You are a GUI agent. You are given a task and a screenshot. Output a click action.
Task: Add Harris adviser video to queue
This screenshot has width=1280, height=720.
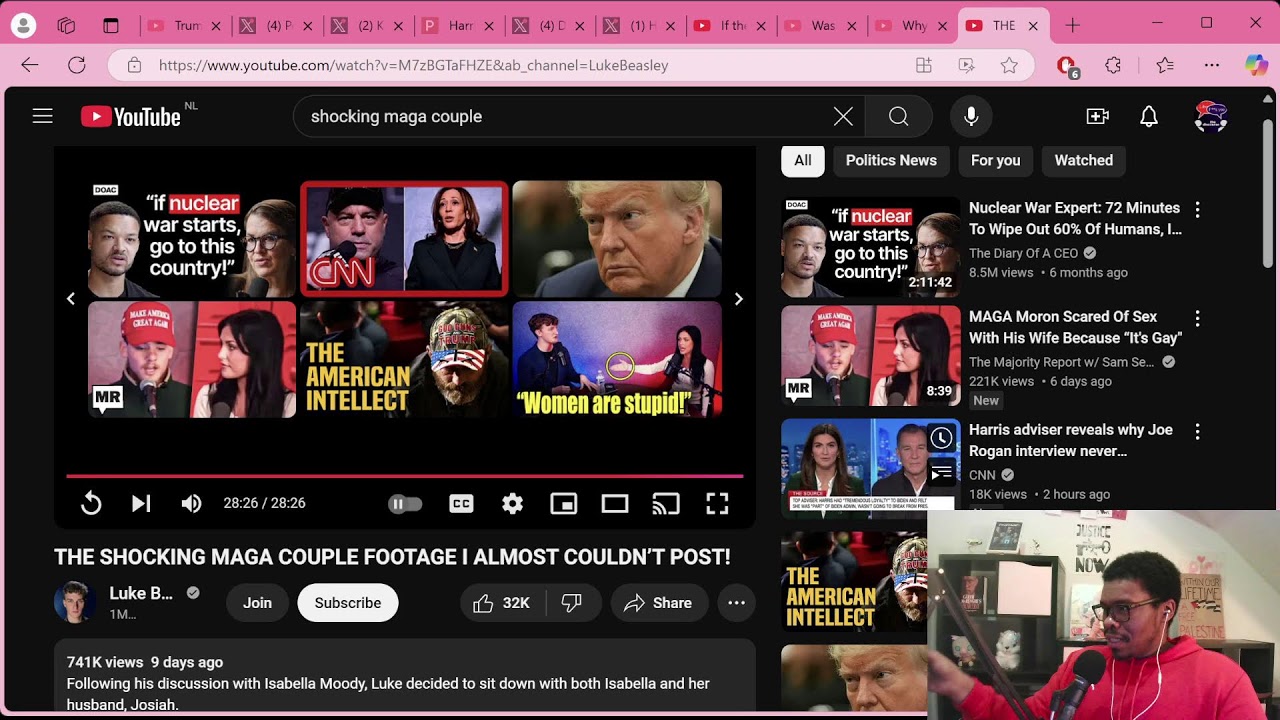(941, 472)
